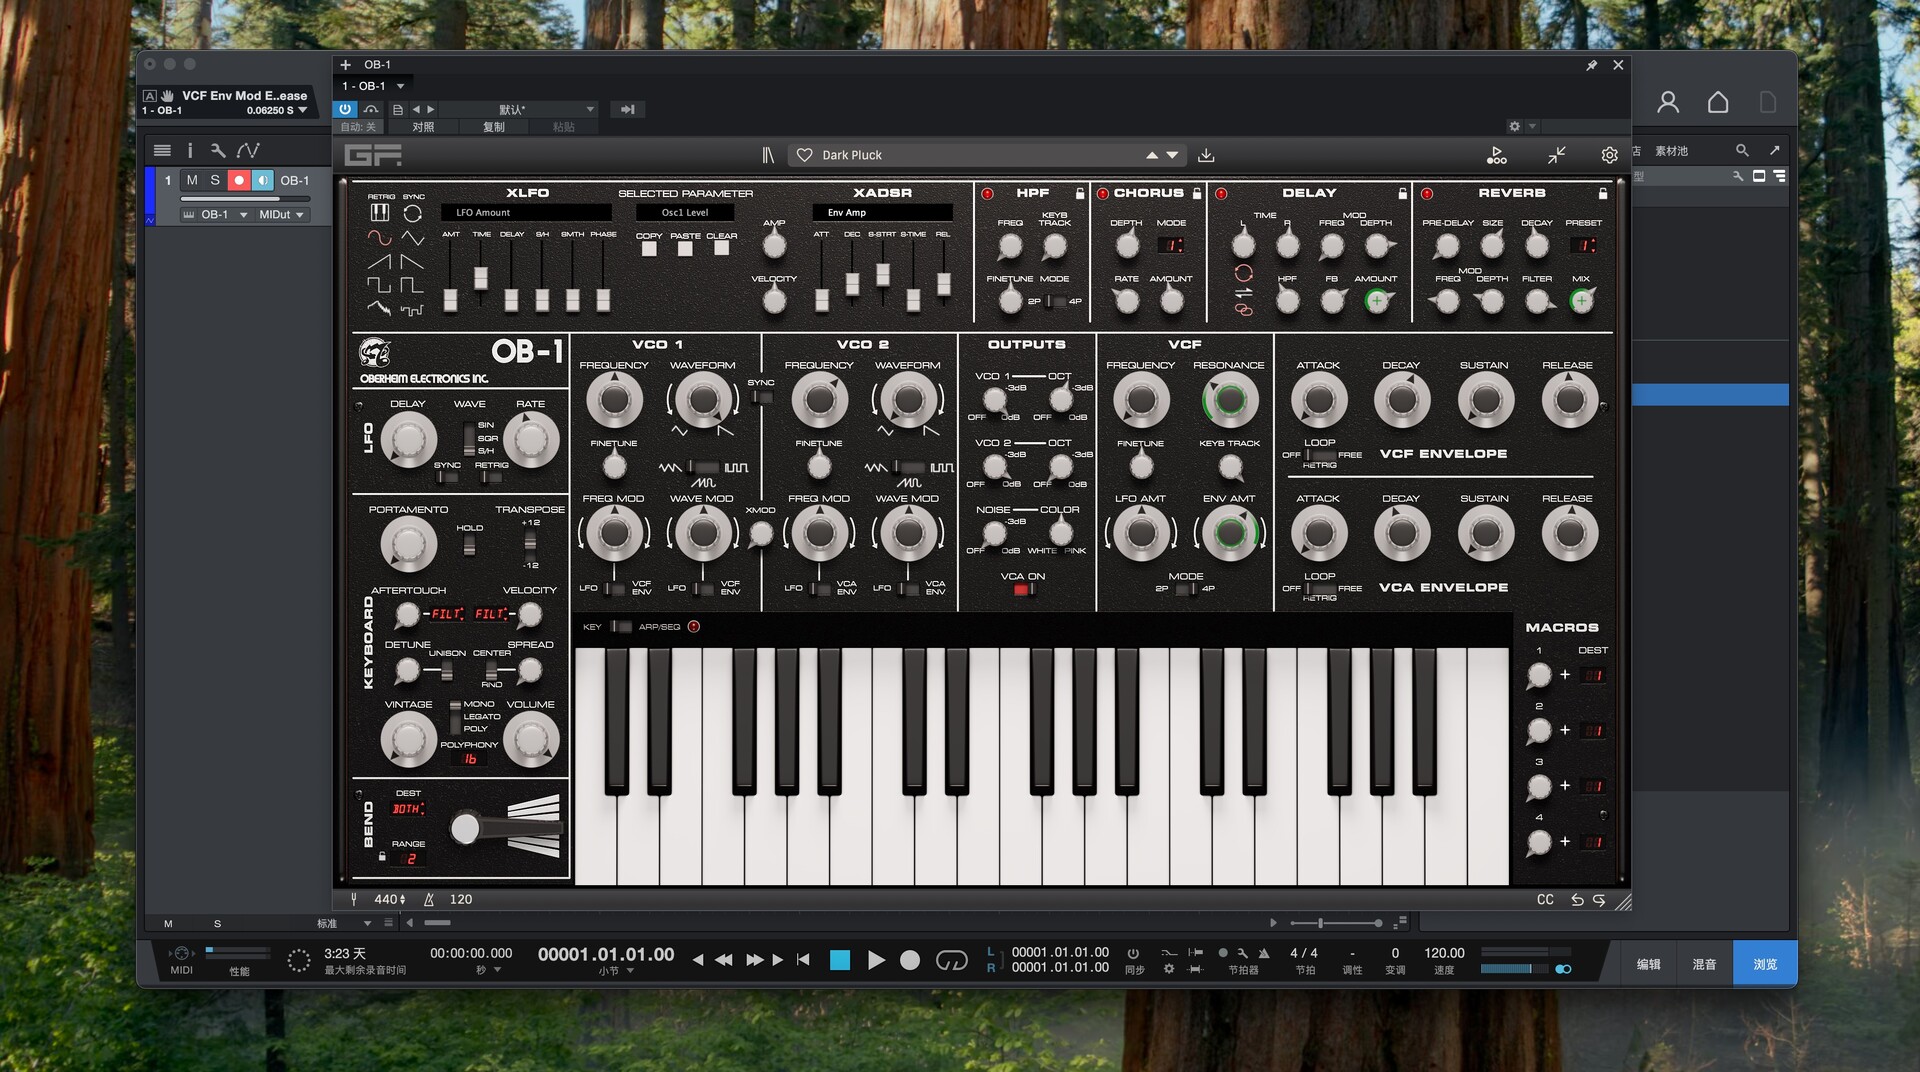Open the track inspector 'i' icon

tap(190, 150)
